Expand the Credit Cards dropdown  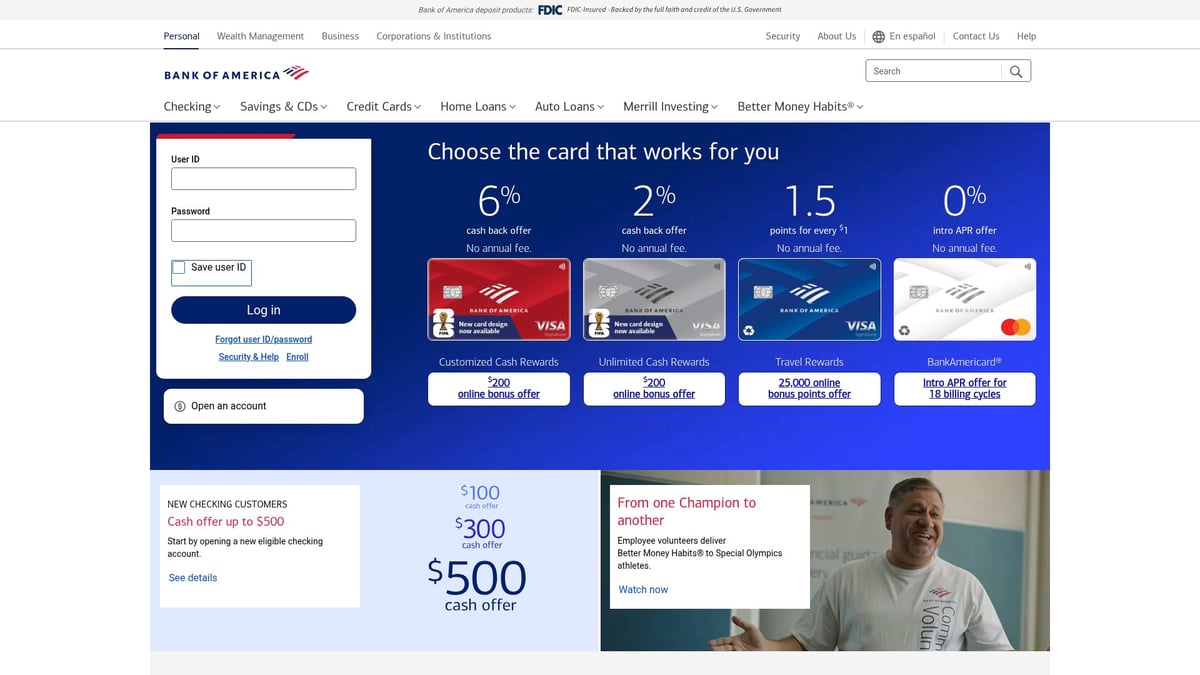(383, 106)
